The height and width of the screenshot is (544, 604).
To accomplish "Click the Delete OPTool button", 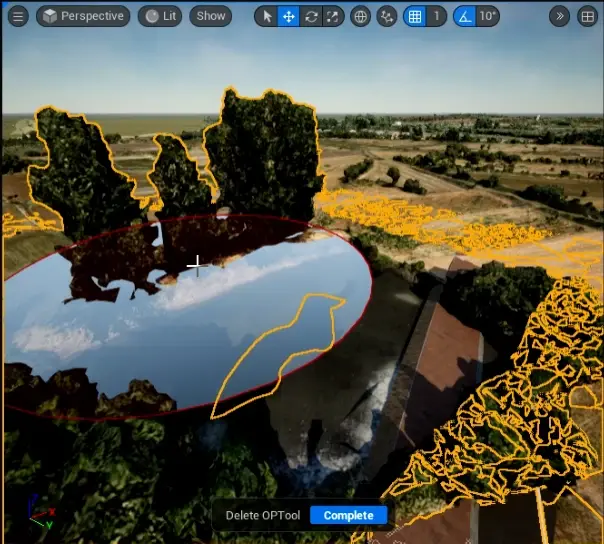I will [263, 515].
